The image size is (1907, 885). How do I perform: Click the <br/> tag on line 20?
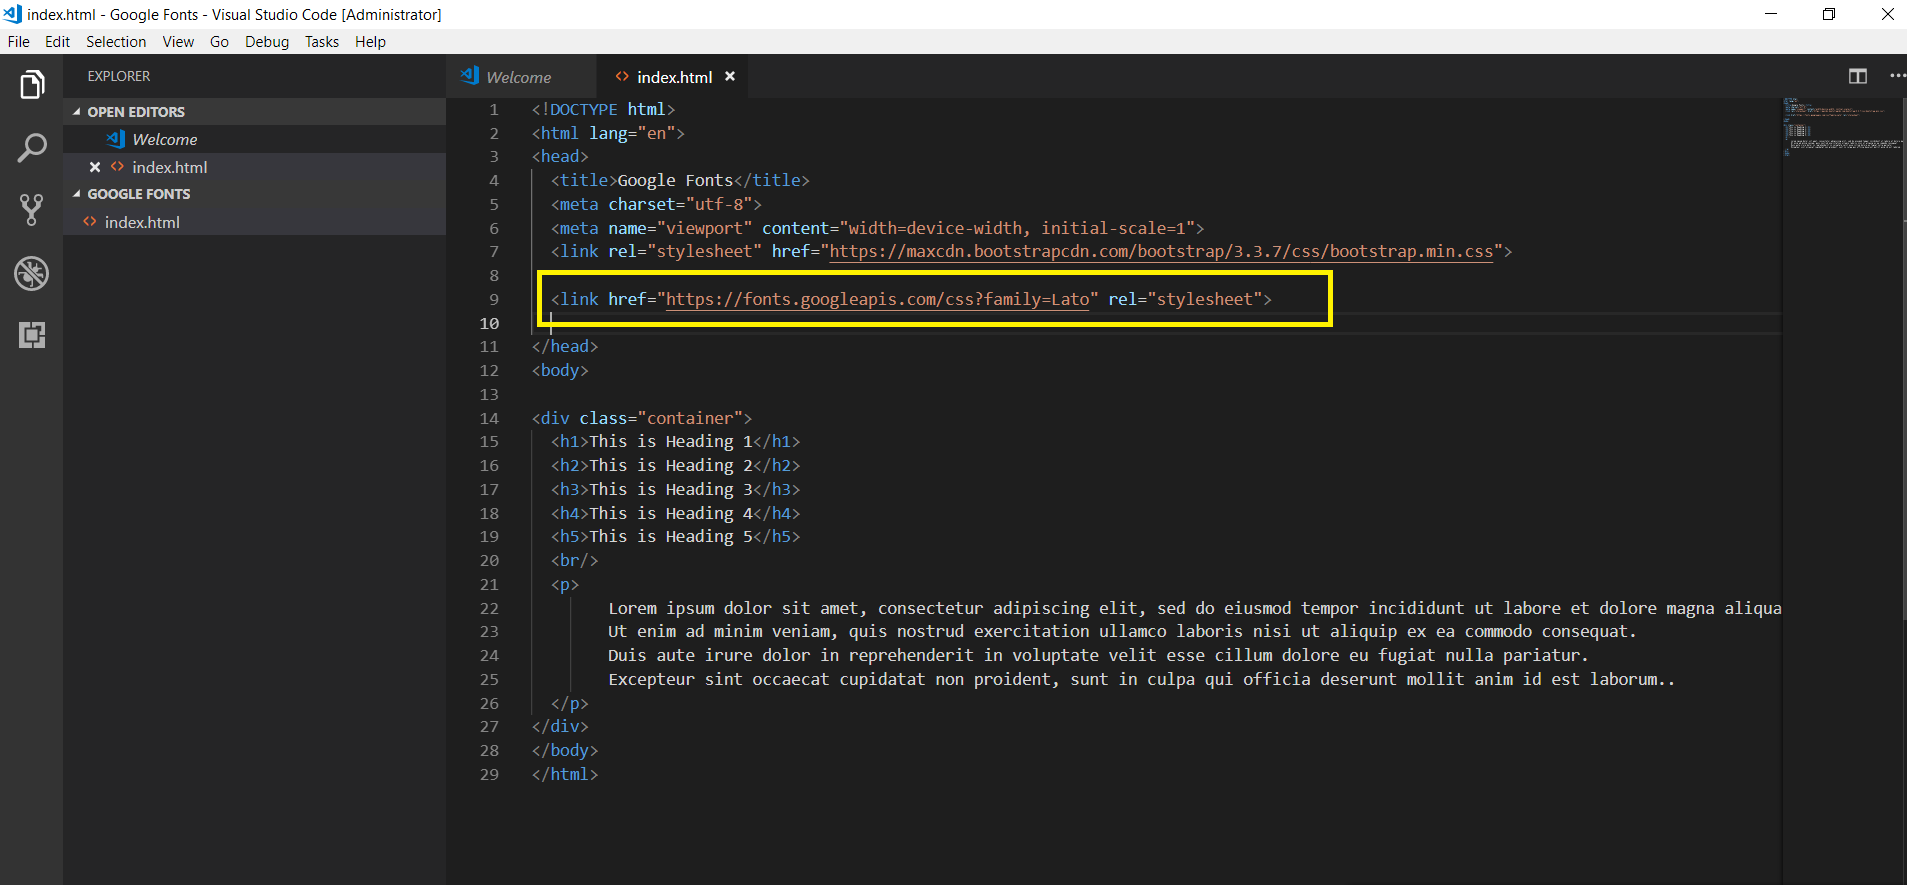coord(575,560)
